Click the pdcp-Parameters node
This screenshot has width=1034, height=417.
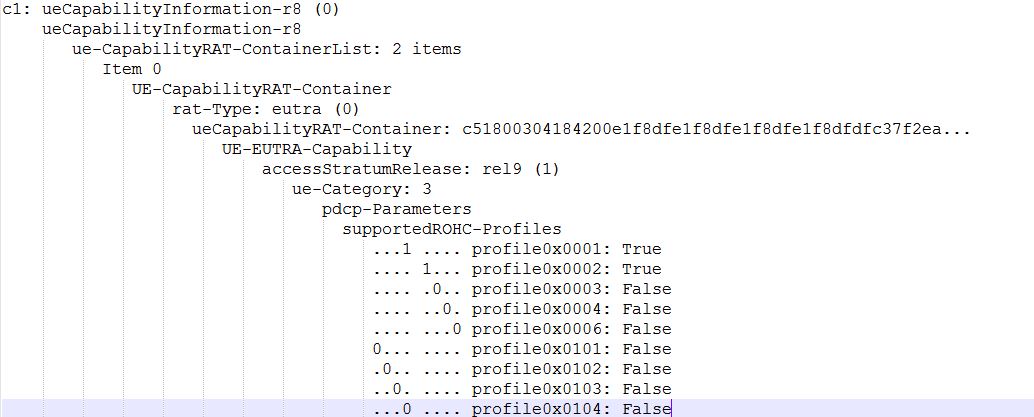(396, 209)
